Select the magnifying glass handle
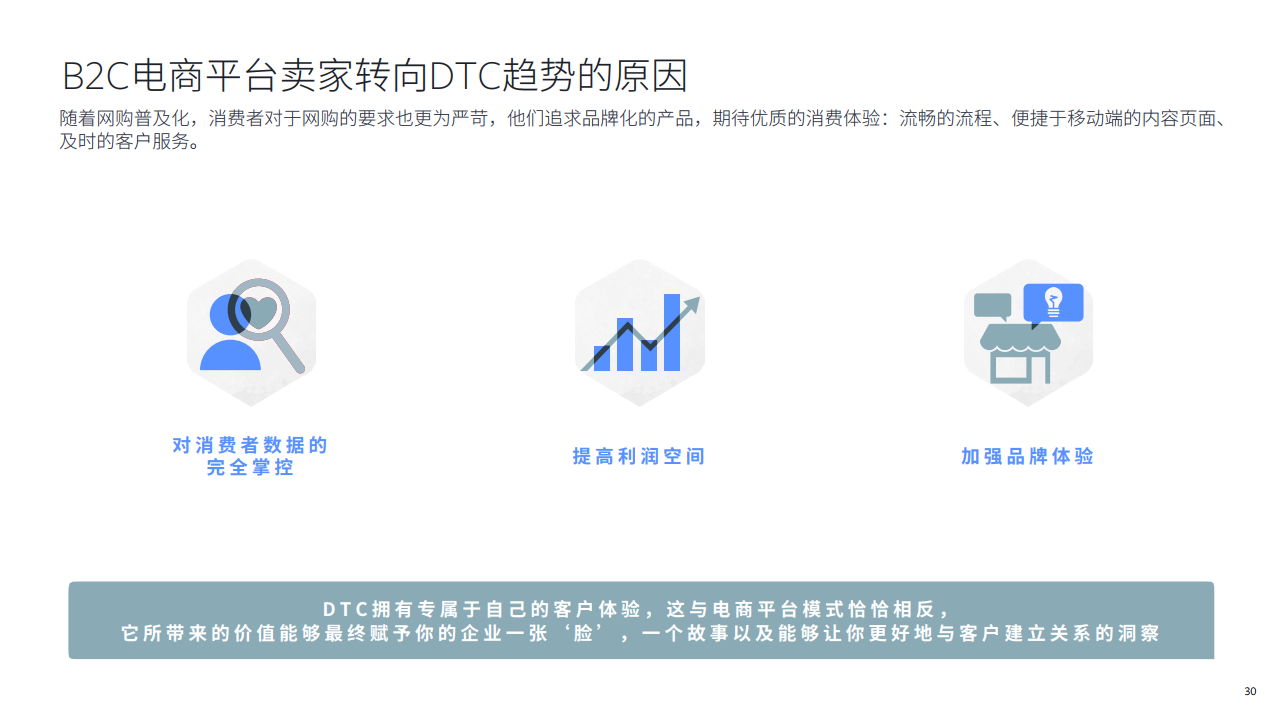The width and height of the screenshot is (1280, 720). 289,356
